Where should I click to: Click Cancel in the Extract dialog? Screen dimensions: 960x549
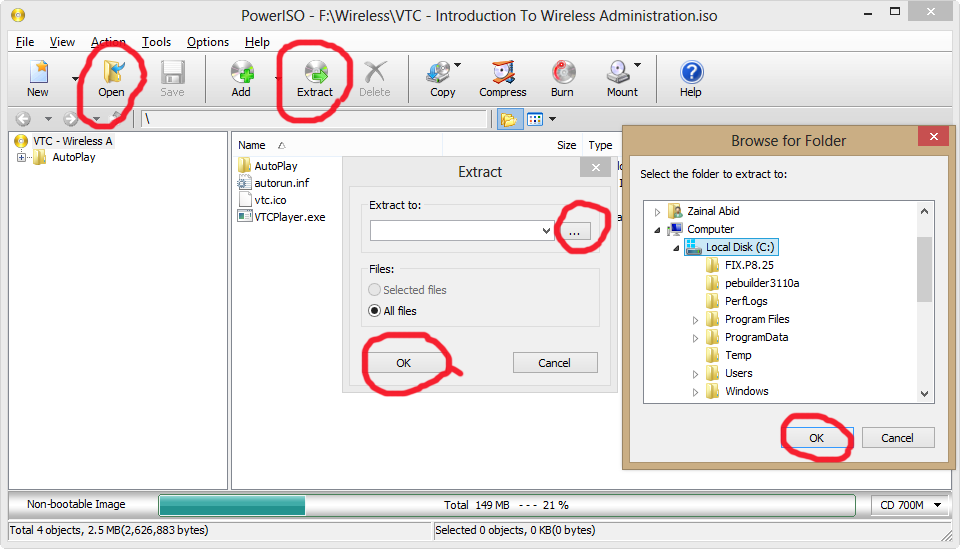pos(555,363)
